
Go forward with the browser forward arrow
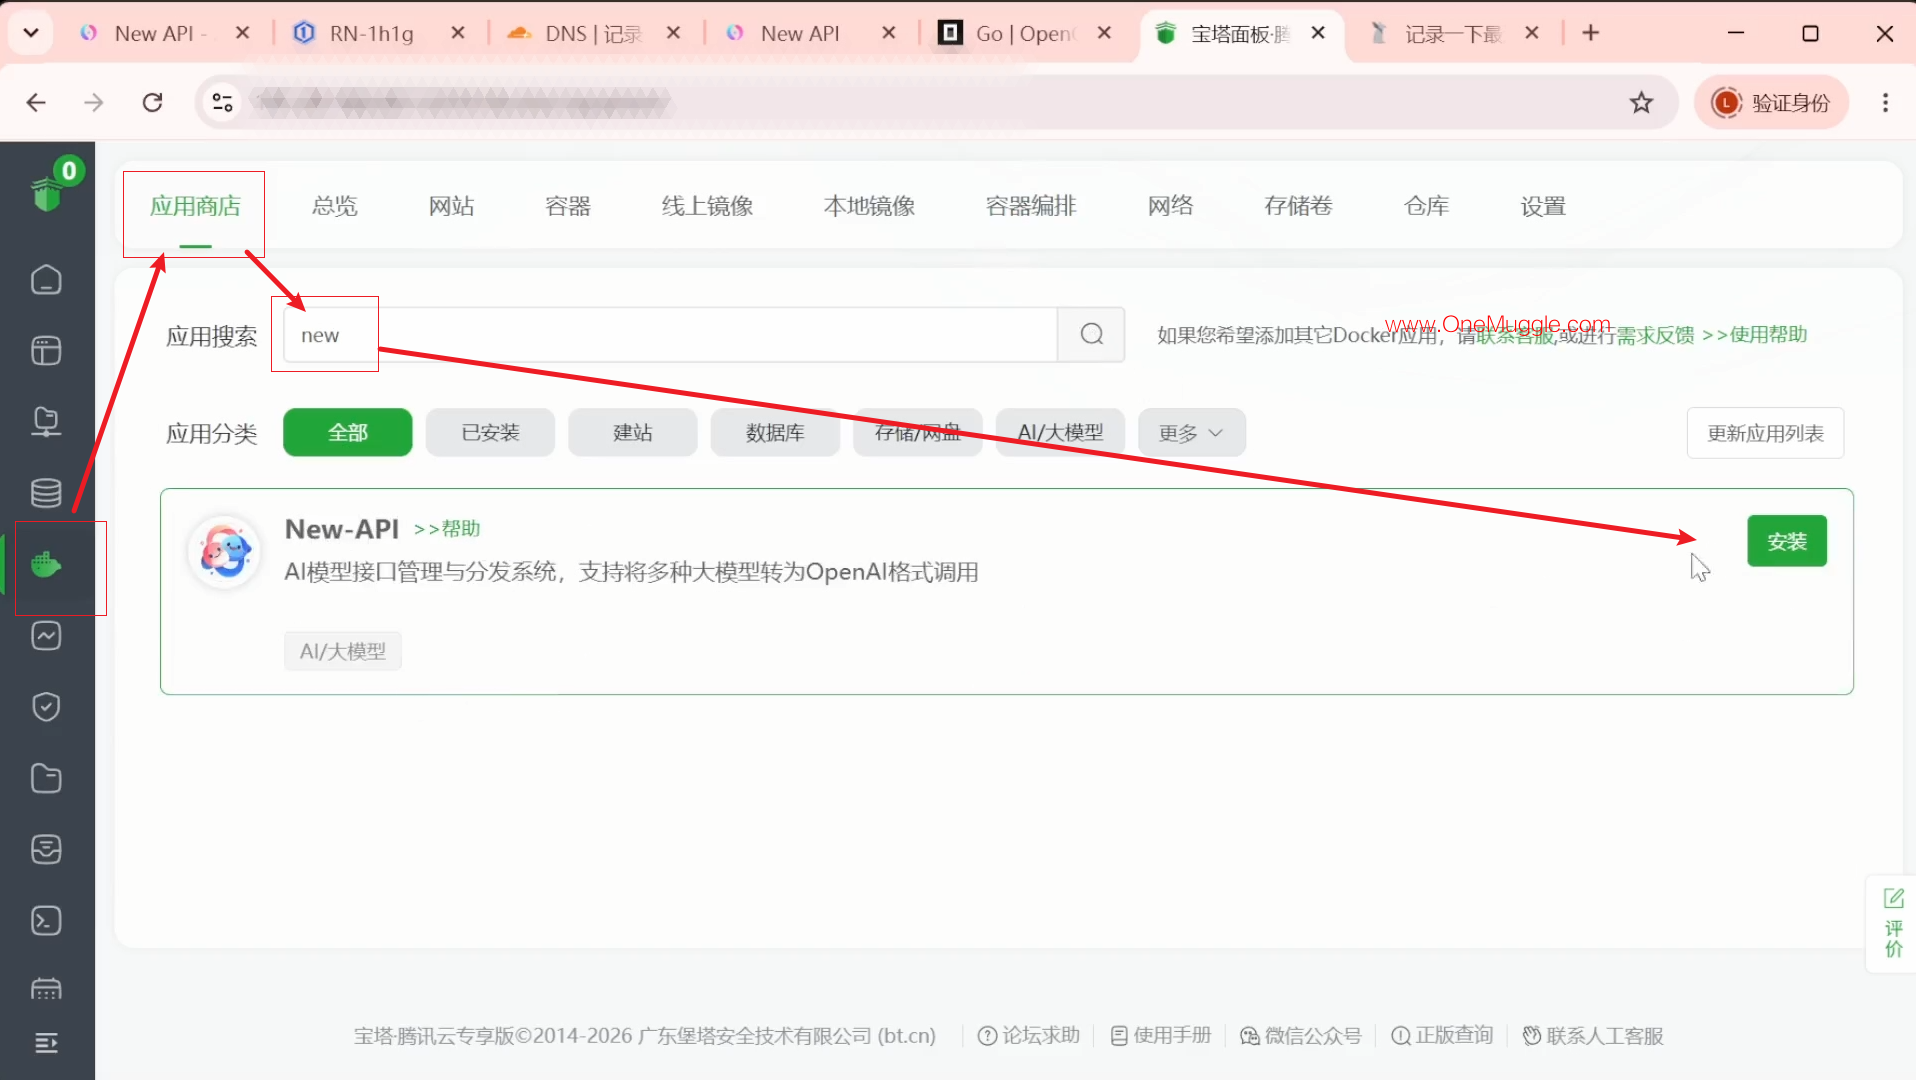coord(94,102)
